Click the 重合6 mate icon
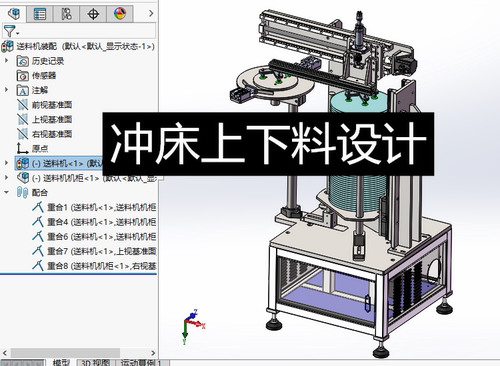Screen dimensions: 500x366 [38, 236]
